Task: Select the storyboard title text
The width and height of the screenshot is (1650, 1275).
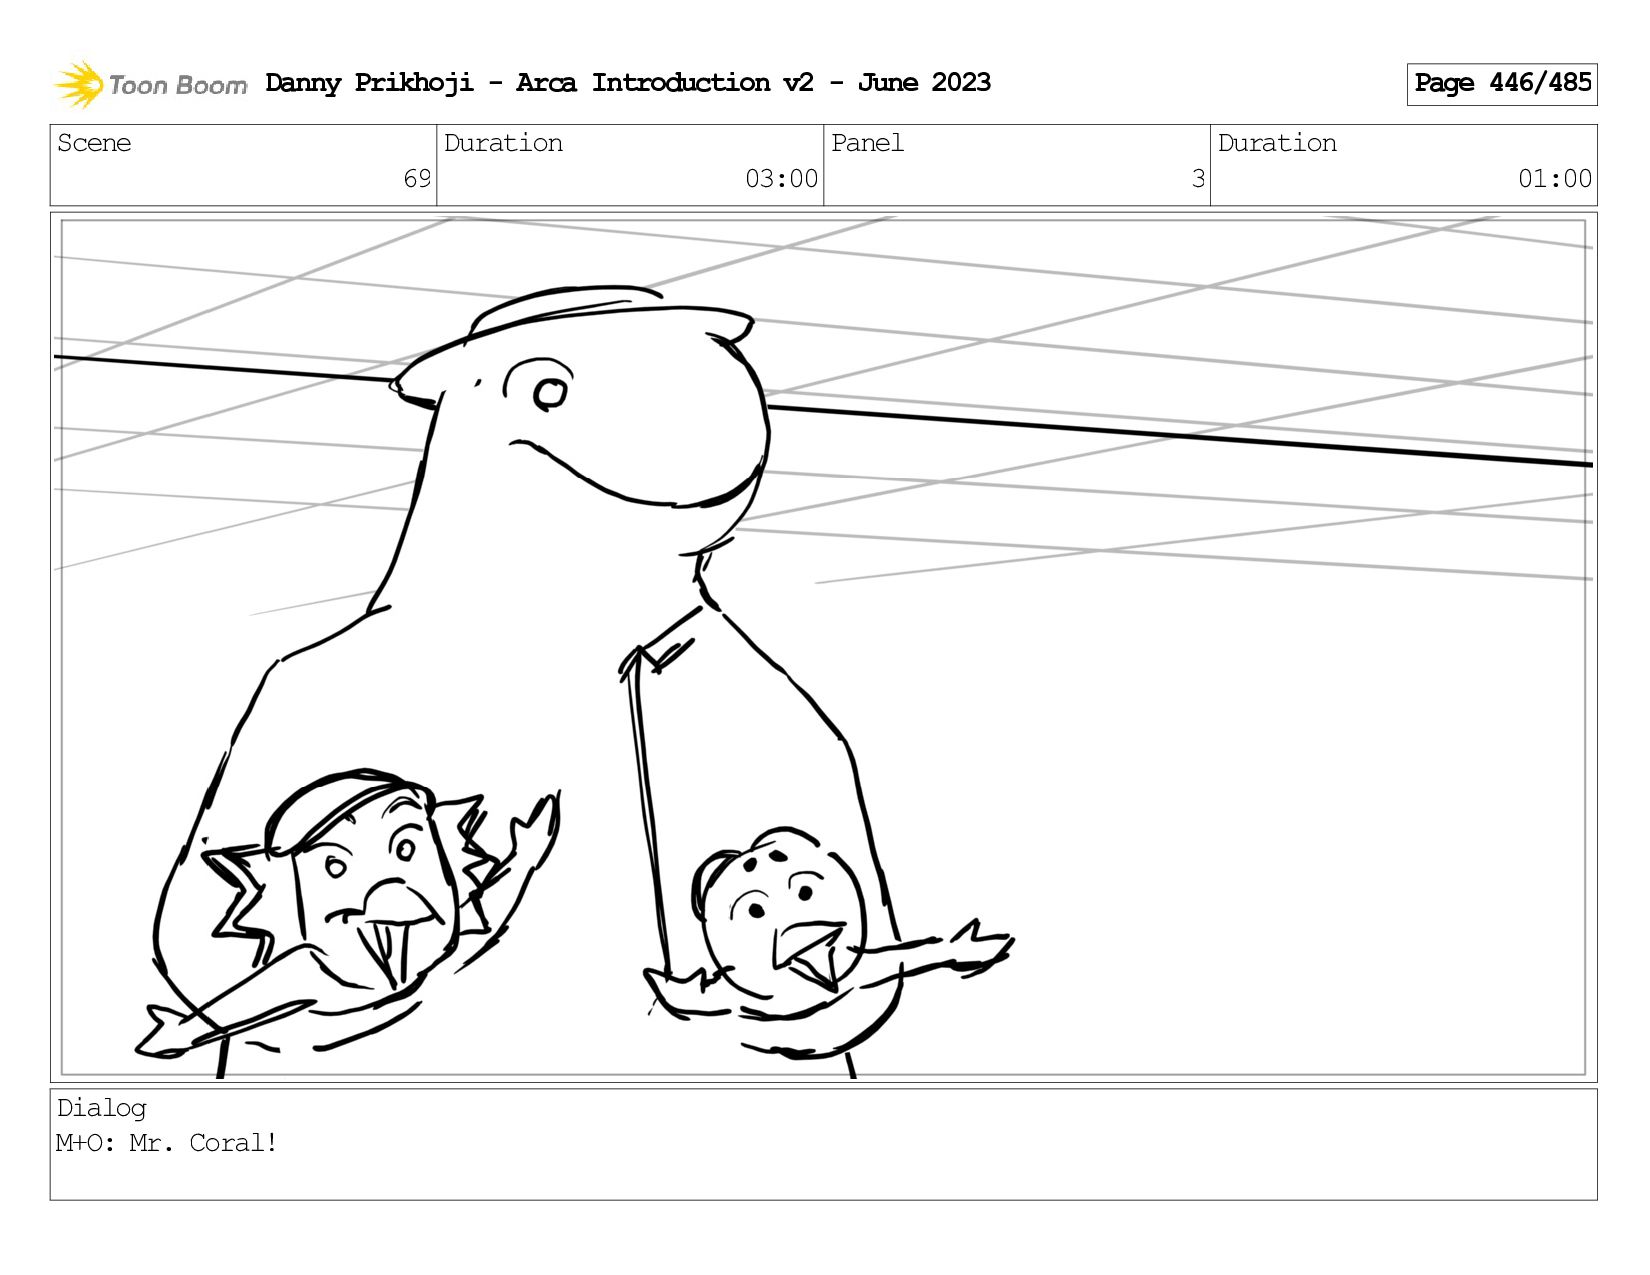Action: (628, 83)
